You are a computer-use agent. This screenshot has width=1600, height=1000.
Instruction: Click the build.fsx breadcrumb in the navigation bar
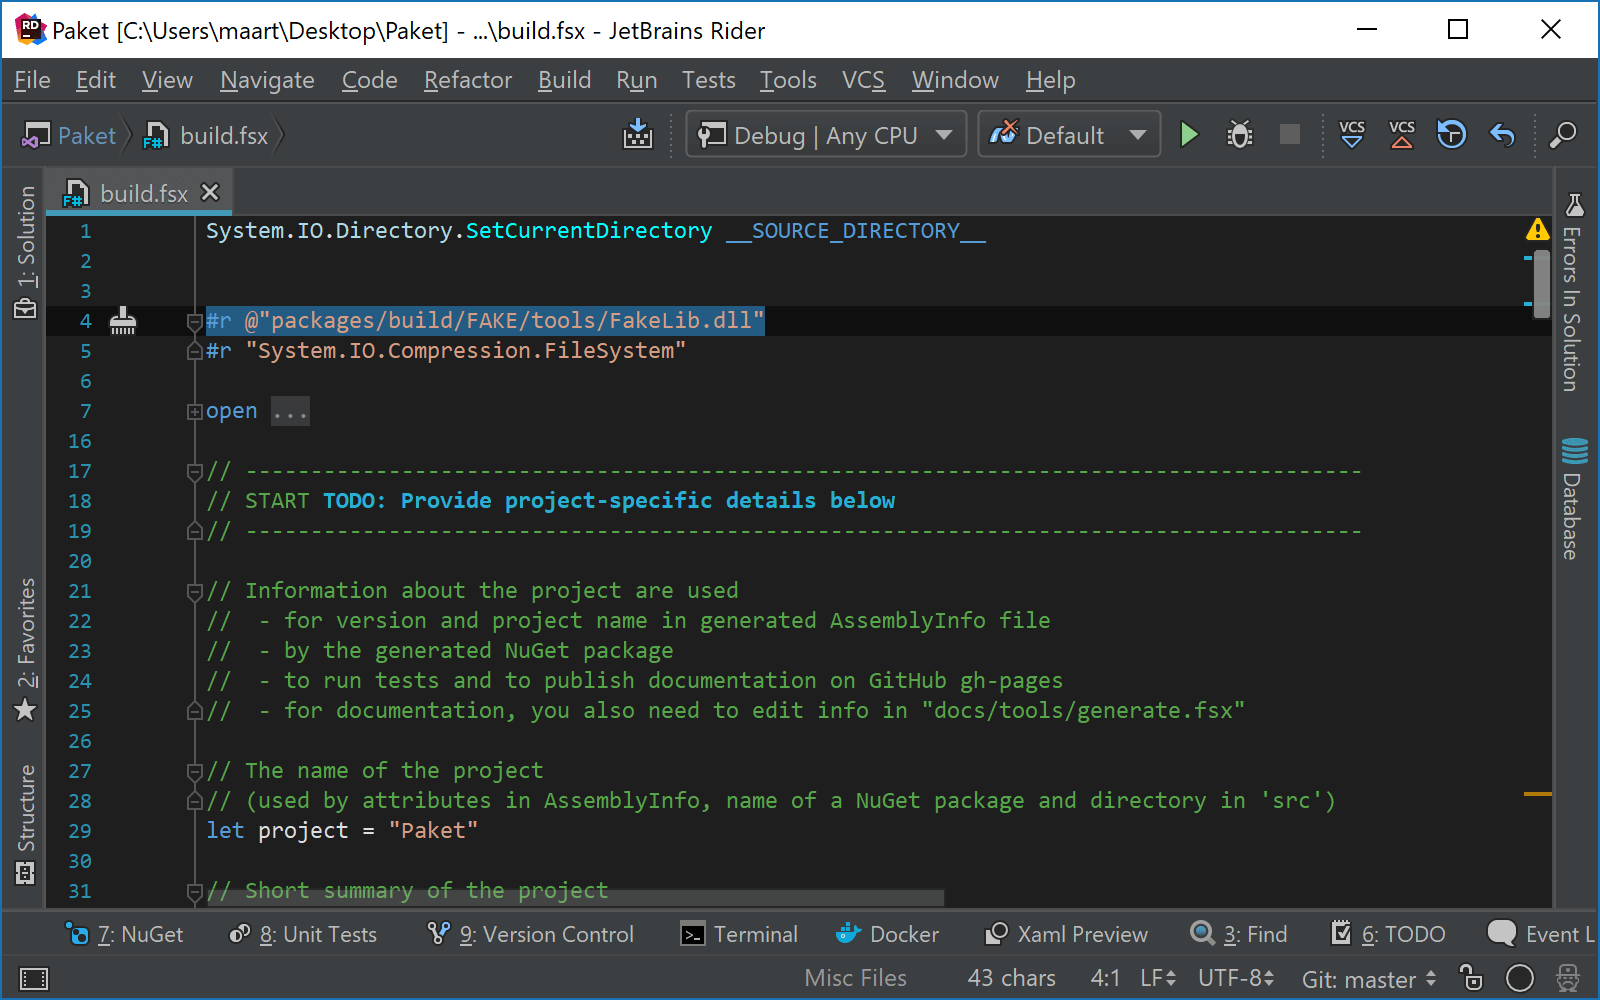pyautogui.click(x=207, y=135)
